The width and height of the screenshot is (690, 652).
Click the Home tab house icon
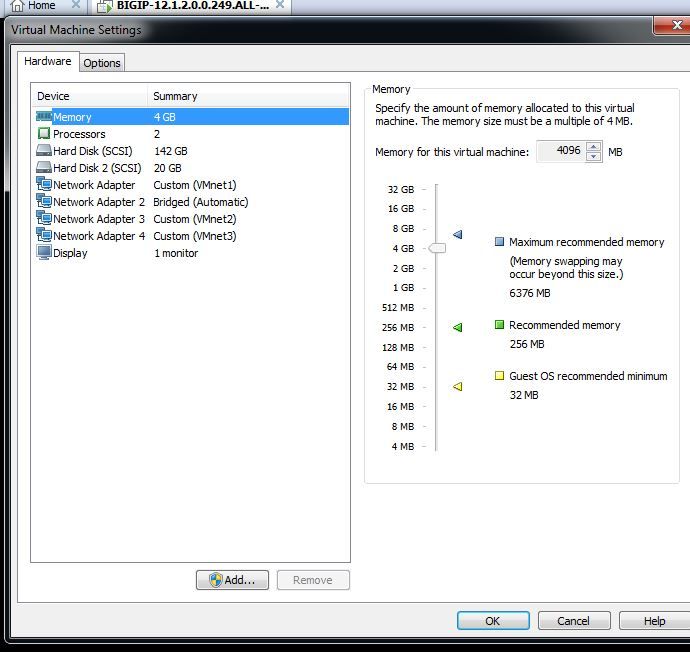pos(17,6)
